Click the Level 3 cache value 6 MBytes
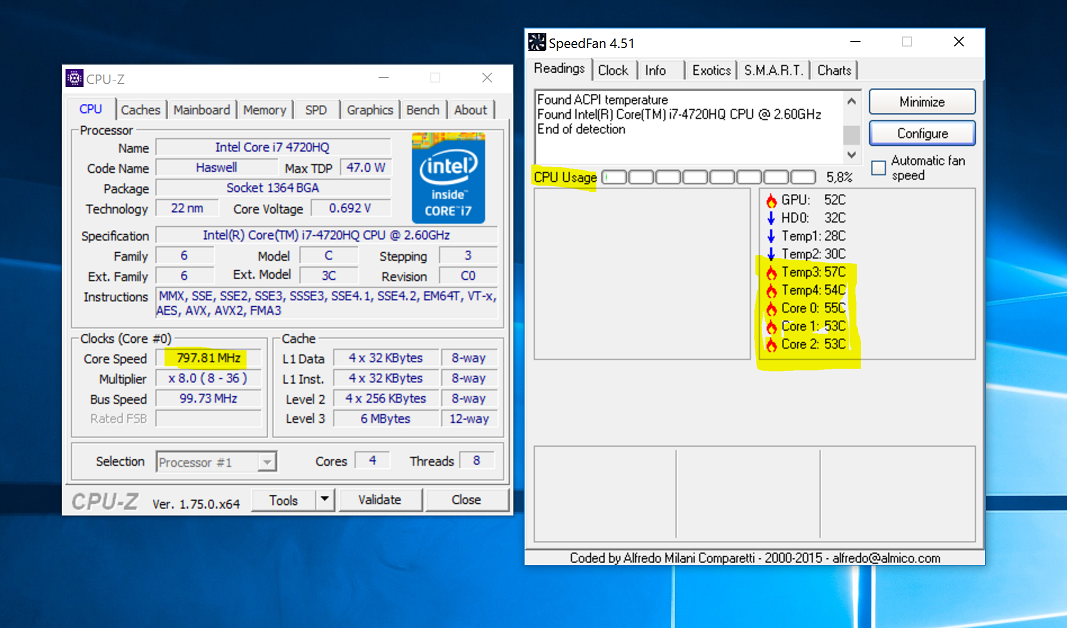Image resolution: width=1067 pixels, height=628 pixels. pyautogui.click(x=385, y=419)
